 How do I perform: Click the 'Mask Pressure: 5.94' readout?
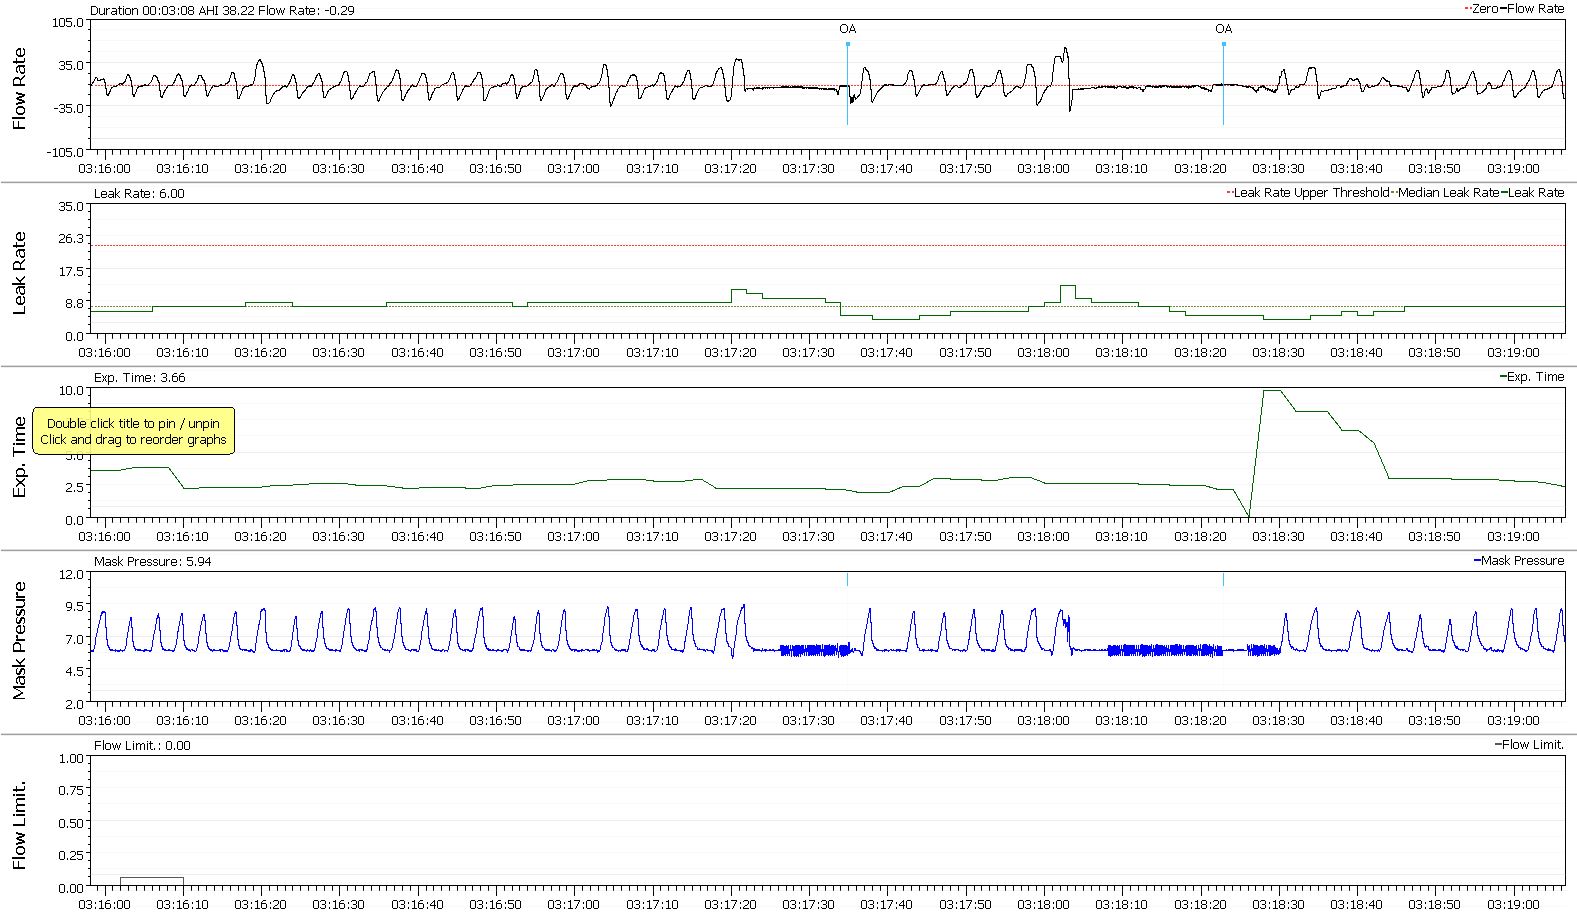[x=152, y=562]
